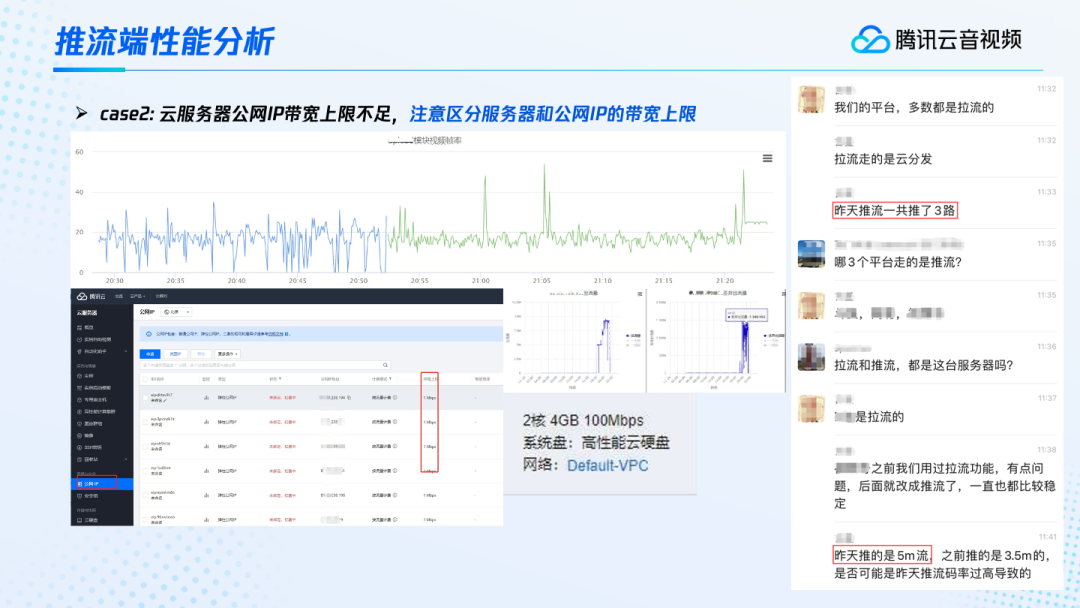This screenshot has width=1080, height=608.
Task: Click the chart hamburger menu icon
Action: (767, 158)
